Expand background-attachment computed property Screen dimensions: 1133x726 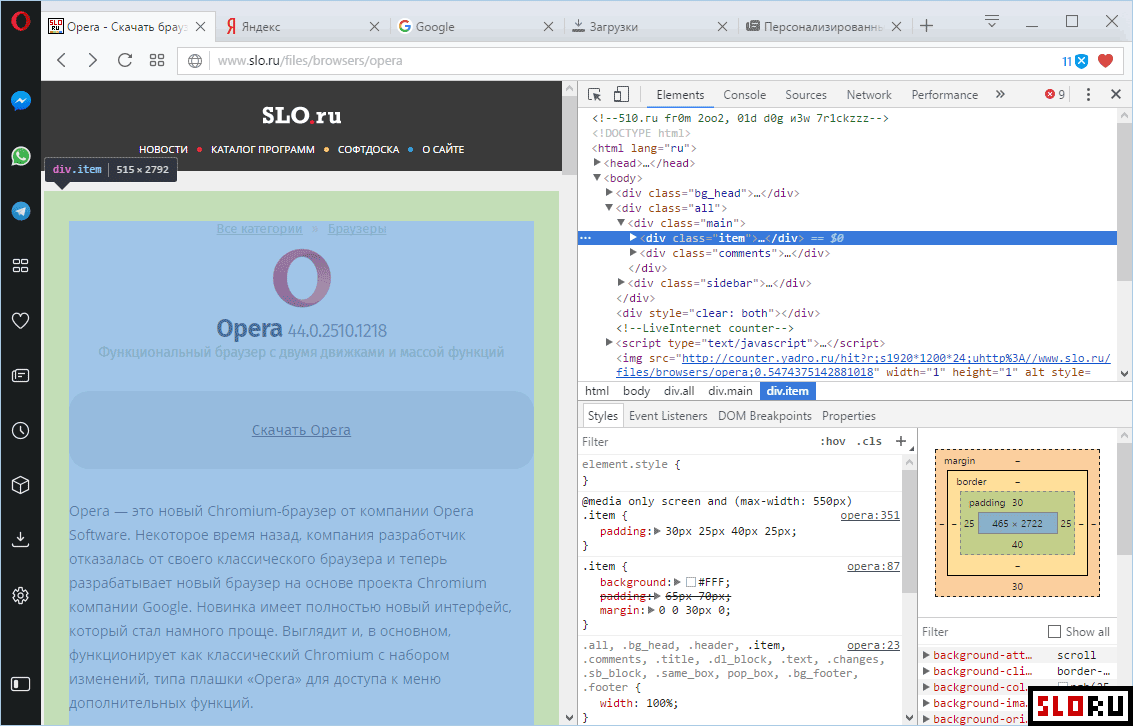(x=926, y=655)
